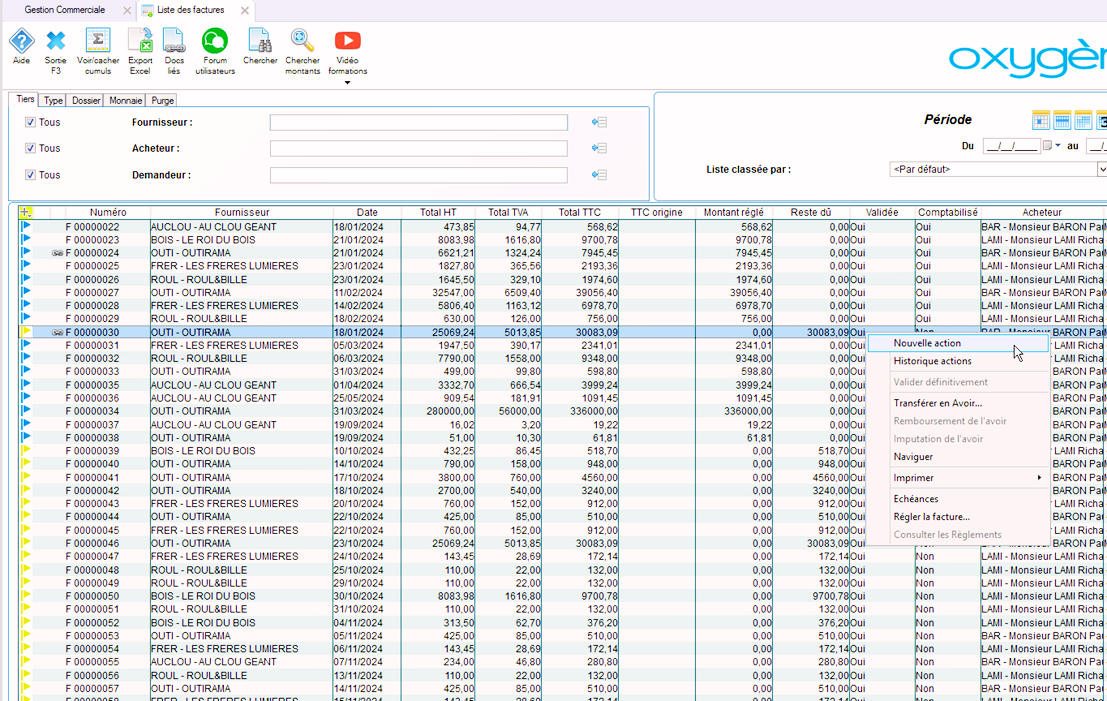The height and width of the screenshot is (701, 1107).
Task: Open the Forum utilisateurs icon
Action: (215, 42)
